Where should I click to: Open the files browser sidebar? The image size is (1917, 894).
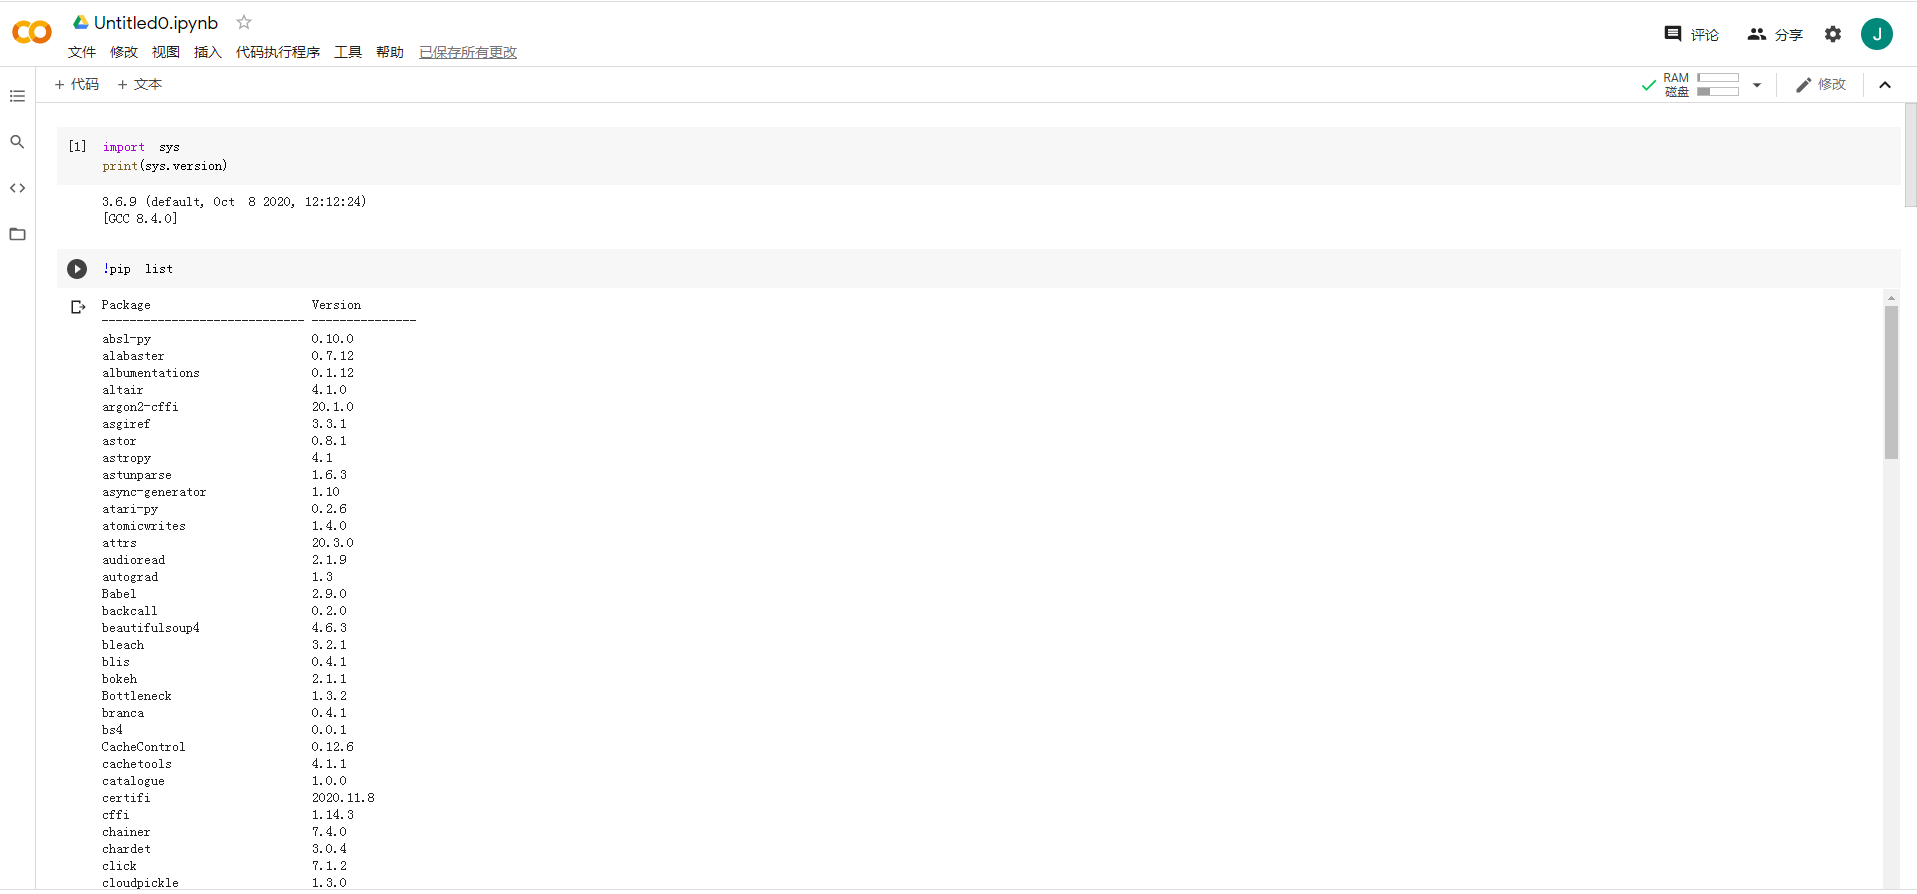17,233
